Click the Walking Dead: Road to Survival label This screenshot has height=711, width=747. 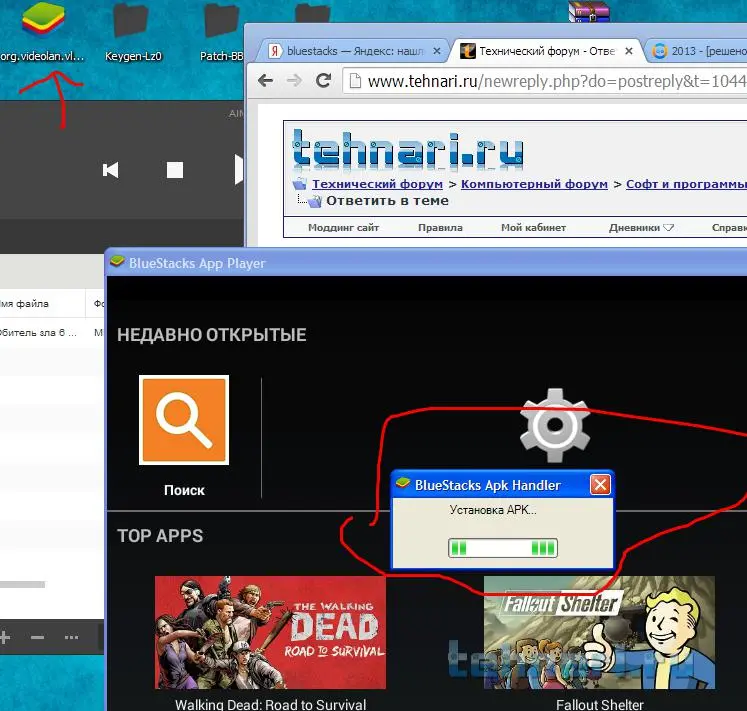coord(270,704)
